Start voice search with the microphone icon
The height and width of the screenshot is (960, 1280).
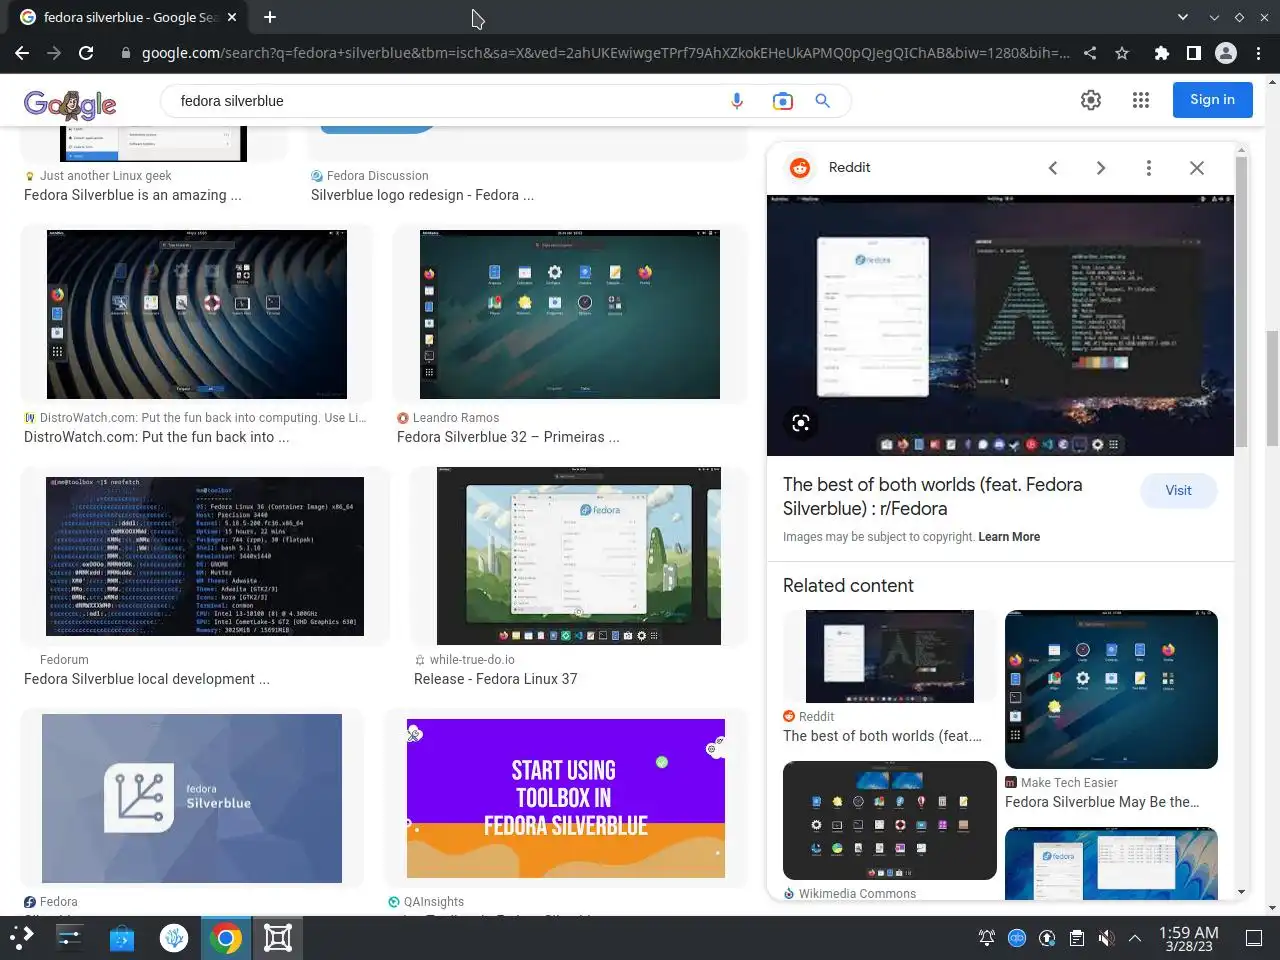[737, 101]
